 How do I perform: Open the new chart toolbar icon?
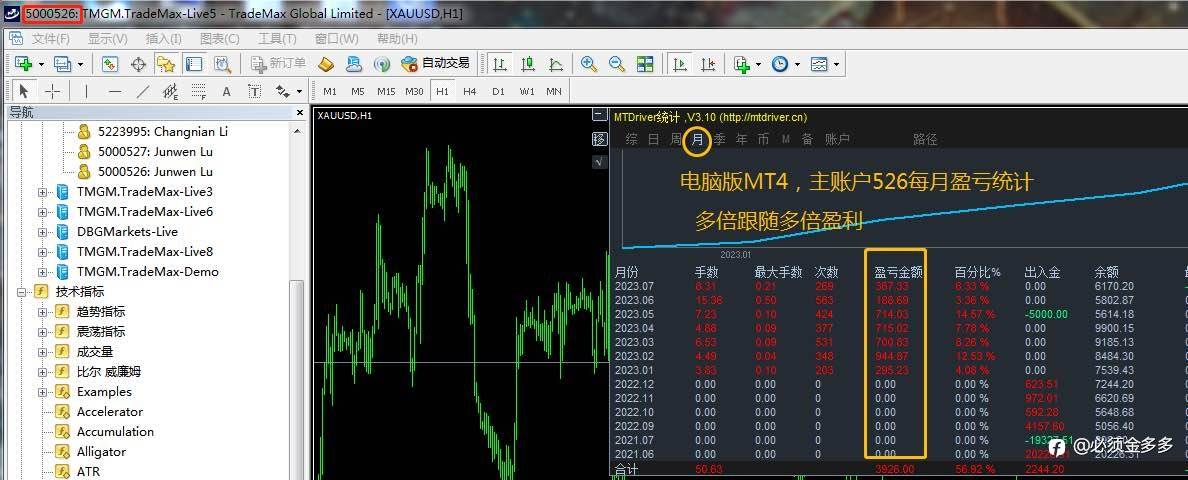pos(23,64)
